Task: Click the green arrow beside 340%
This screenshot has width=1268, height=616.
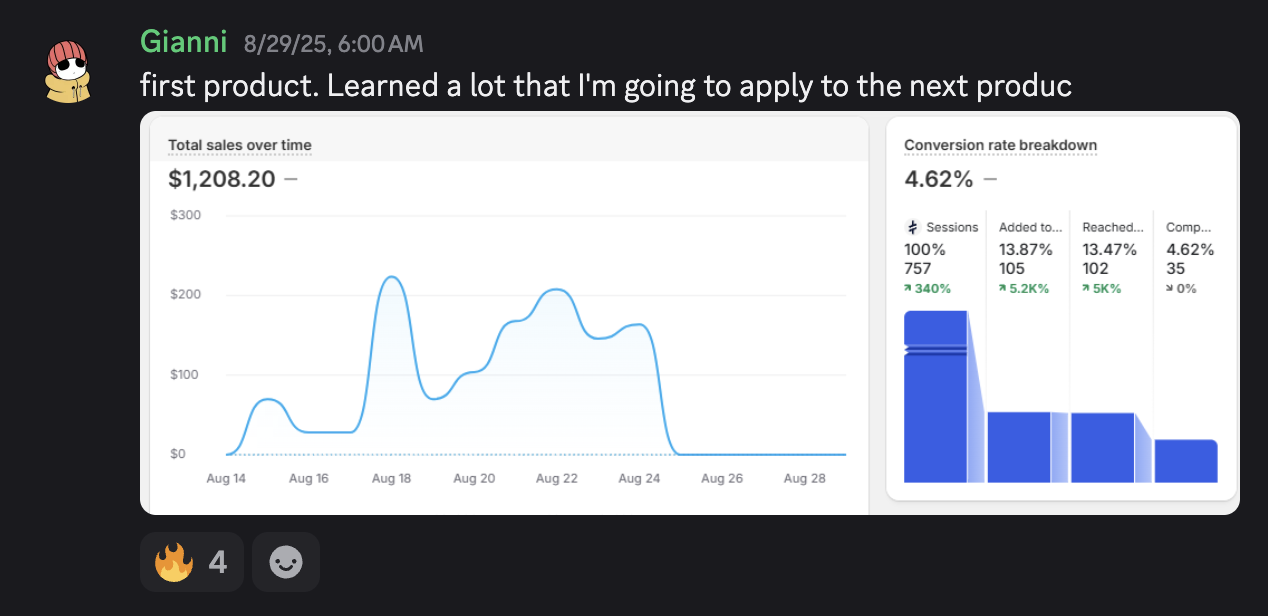Action: (909, 288)
